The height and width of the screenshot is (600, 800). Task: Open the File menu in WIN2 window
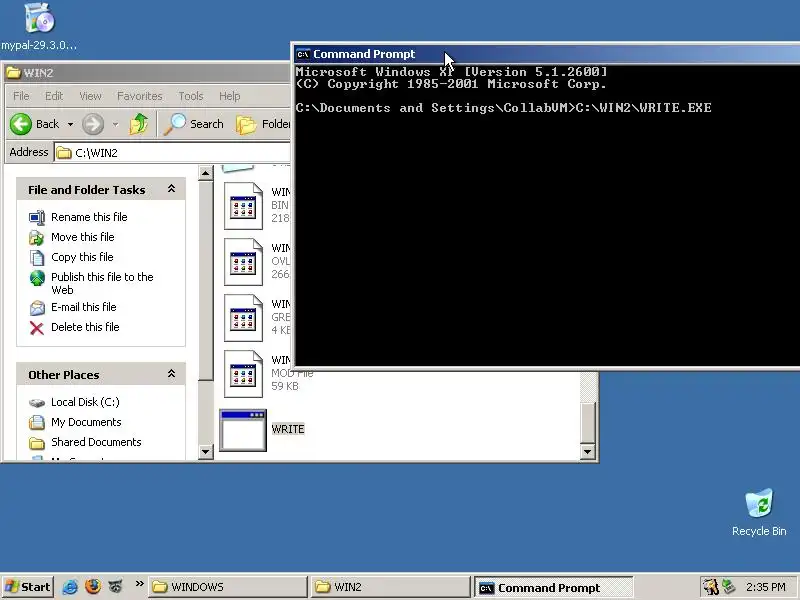[21, 96]
